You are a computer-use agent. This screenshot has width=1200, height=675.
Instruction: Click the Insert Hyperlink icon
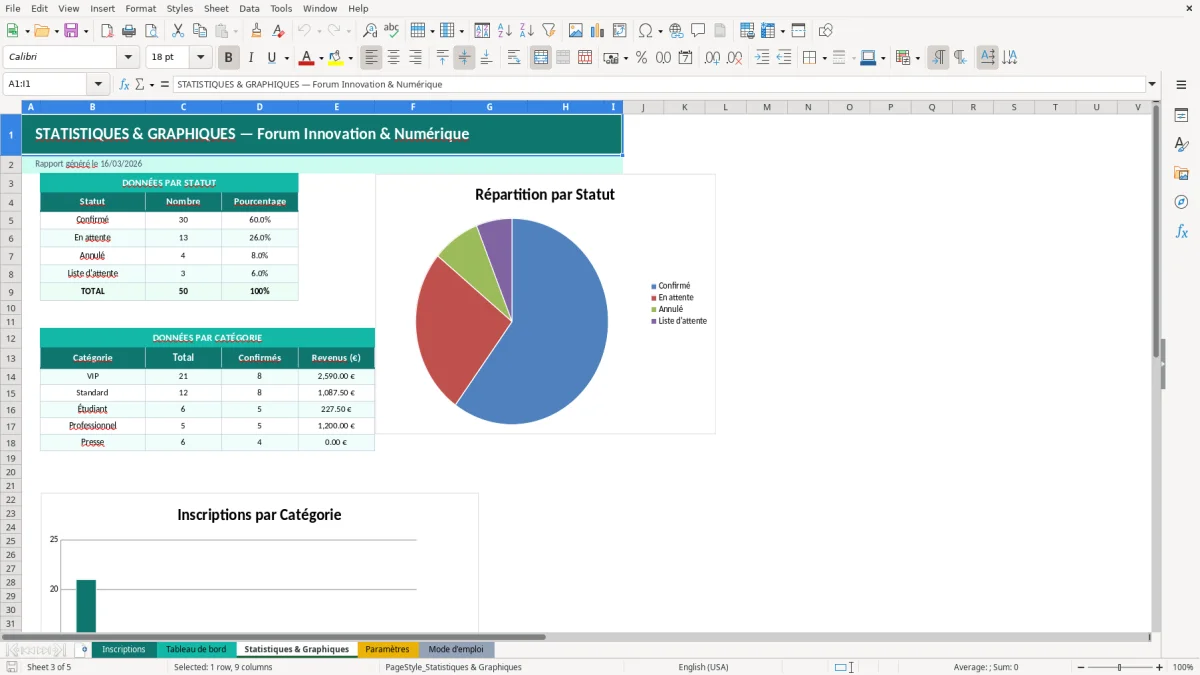tap(676, 31)
